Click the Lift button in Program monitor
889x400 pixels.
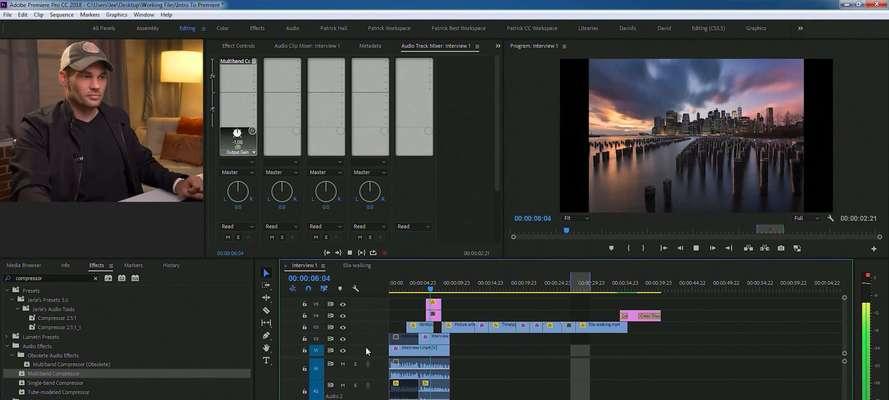(748, 248)
